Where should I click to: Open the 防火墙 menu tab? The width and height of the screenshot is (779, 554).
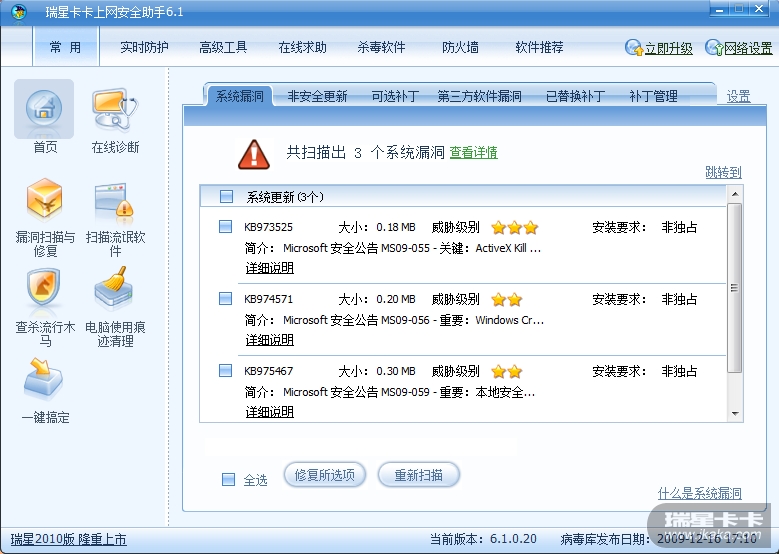(460, 47)
